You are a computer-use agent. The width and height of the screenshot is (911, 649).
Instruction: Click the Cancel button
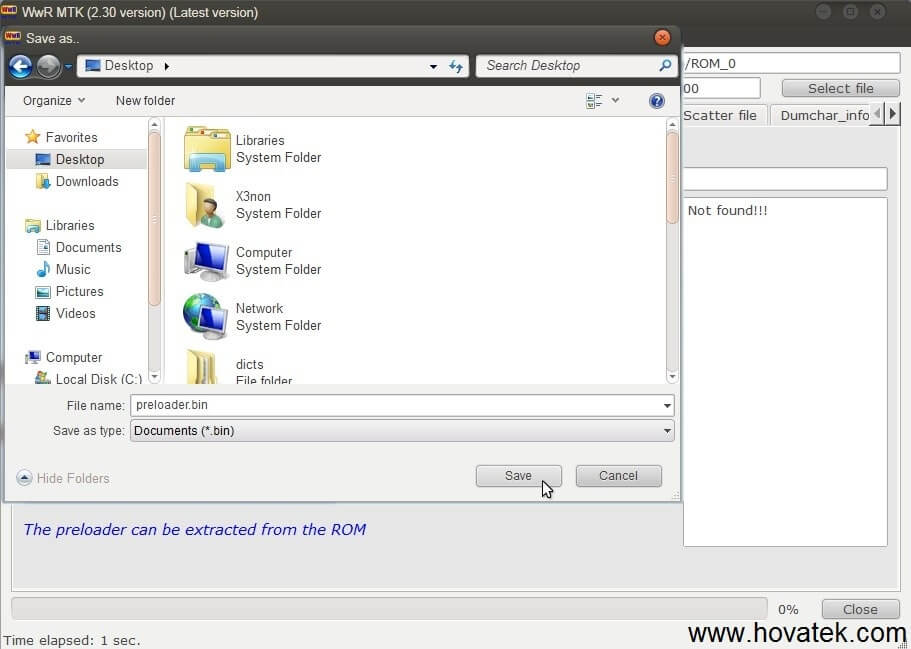618,476
